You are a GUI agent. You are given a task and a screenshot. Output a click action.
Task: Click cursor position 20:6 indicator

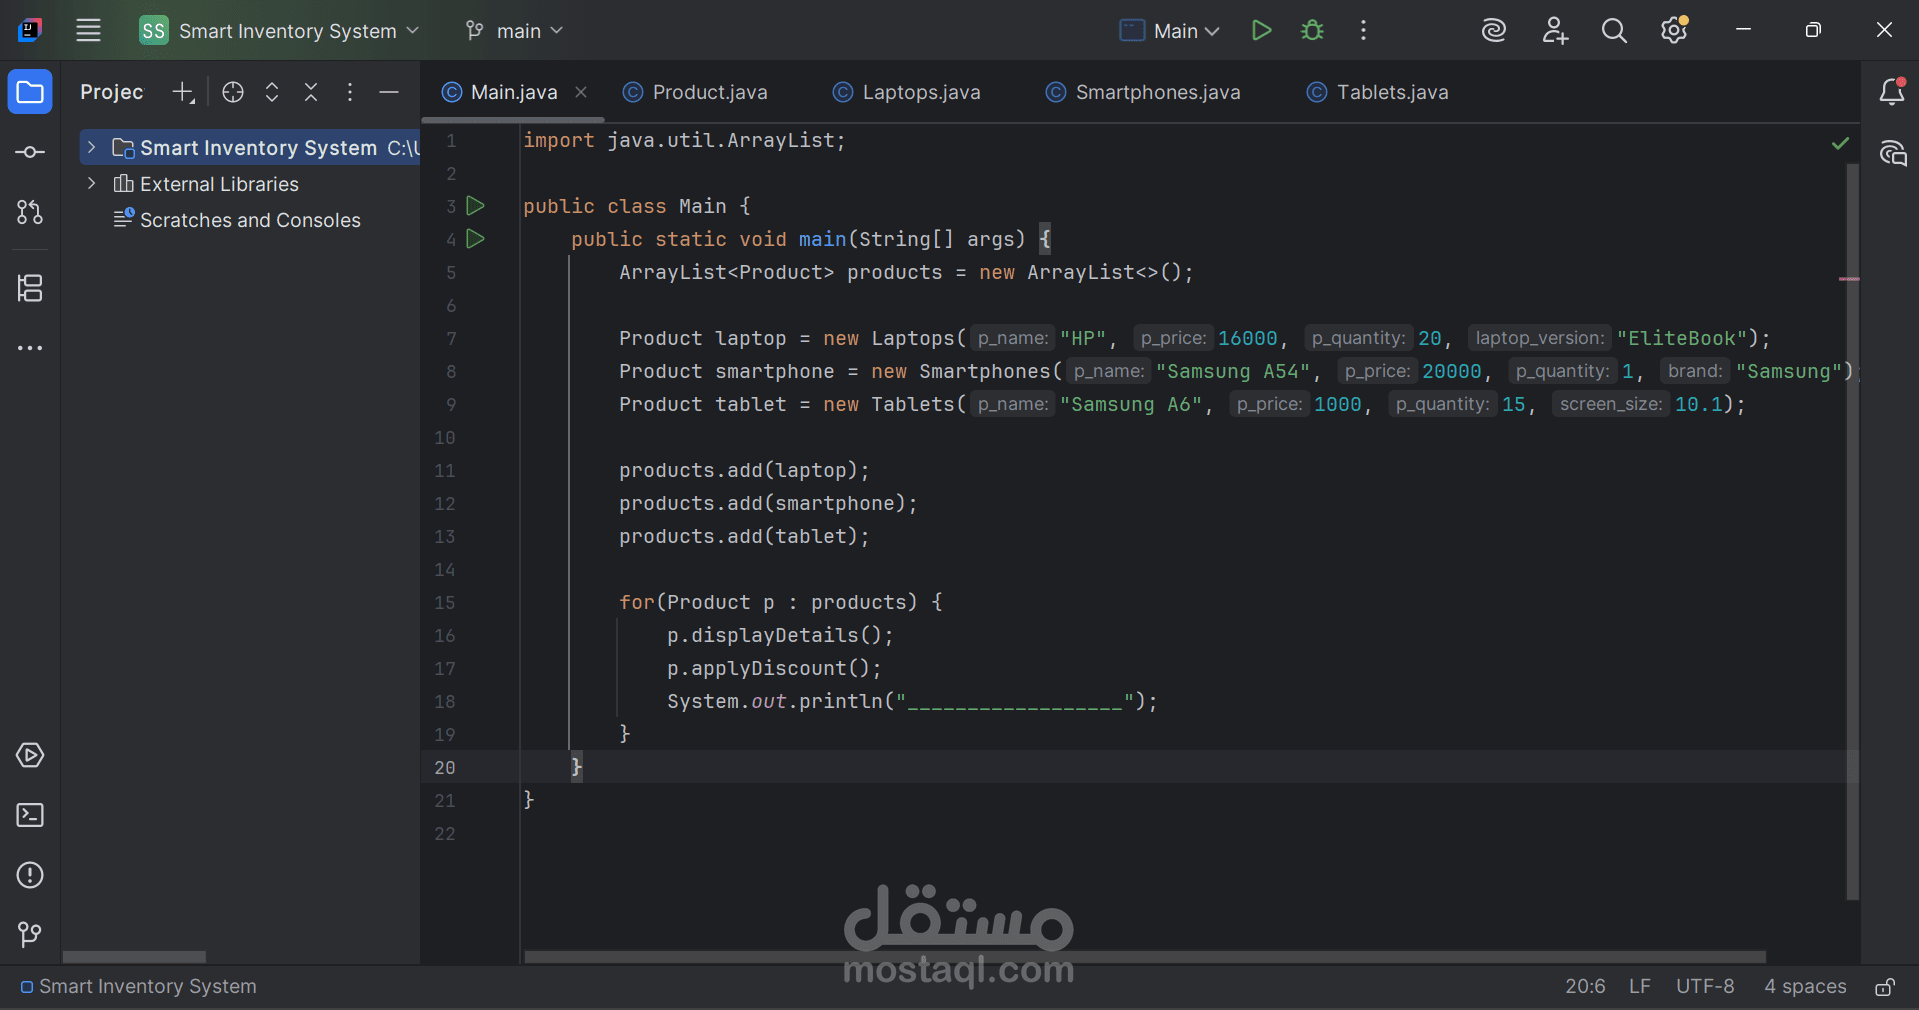coord(1585,987)
